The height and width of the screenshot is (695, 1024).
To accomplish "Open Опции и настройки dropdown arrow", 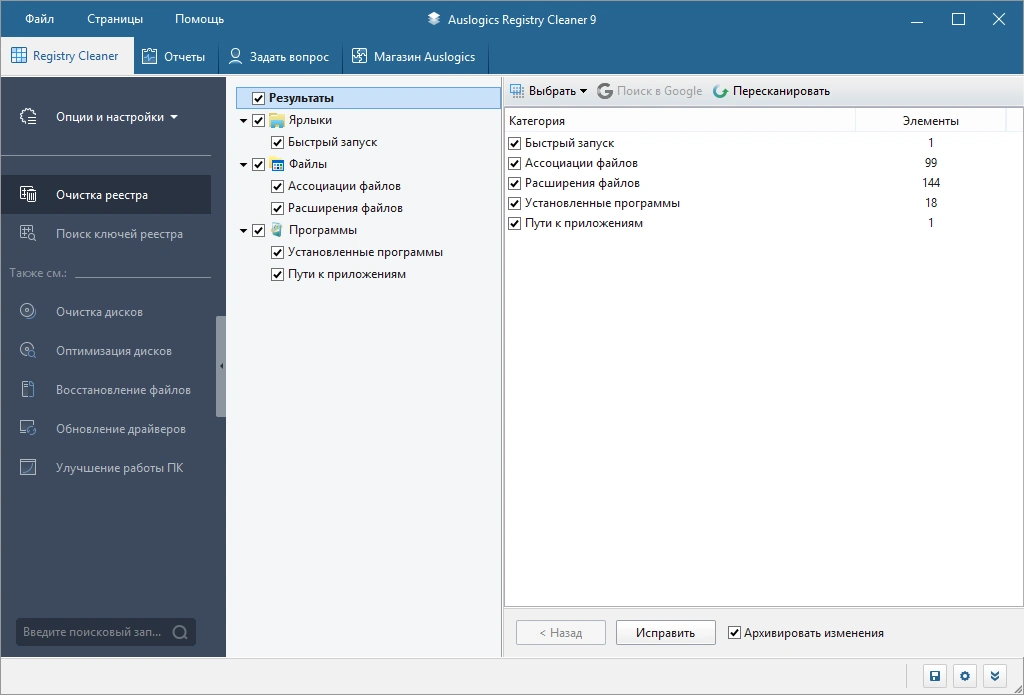I will pyautogui.click(x=174, y=118).
